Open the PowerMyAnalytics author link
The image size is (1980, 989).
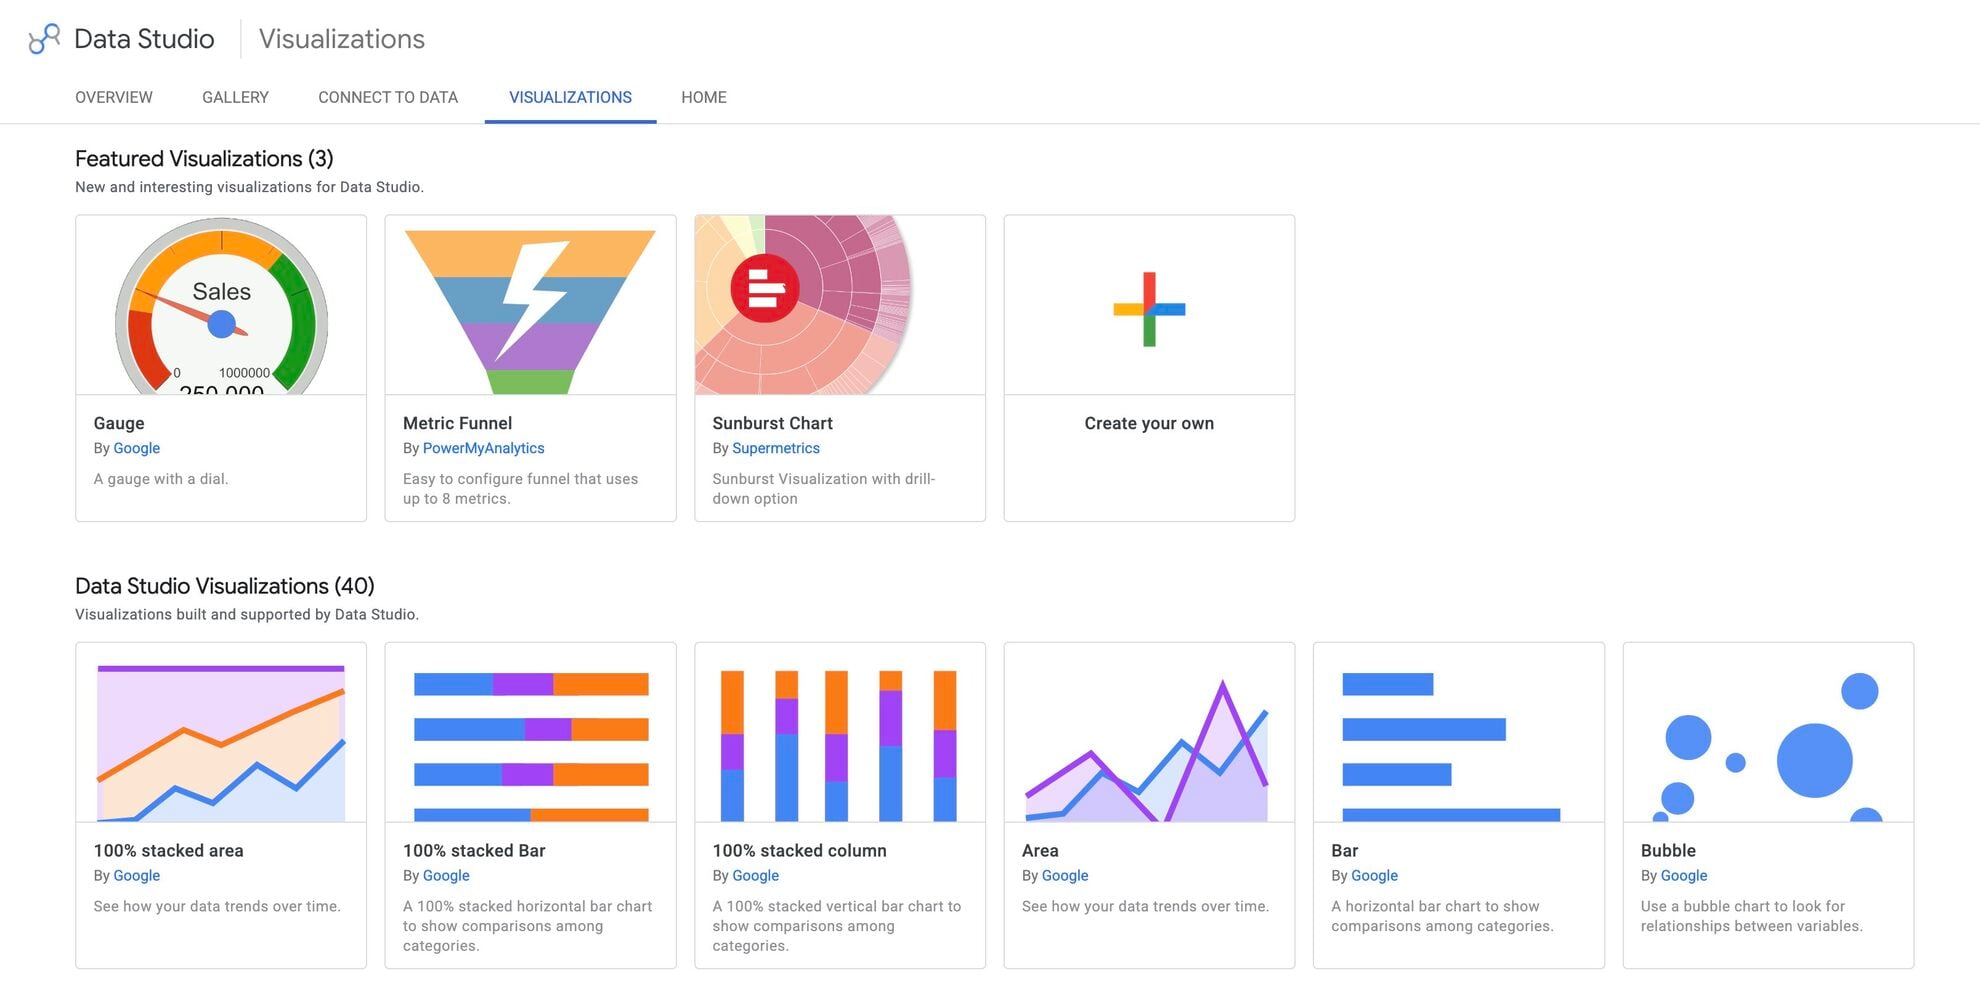483,448
